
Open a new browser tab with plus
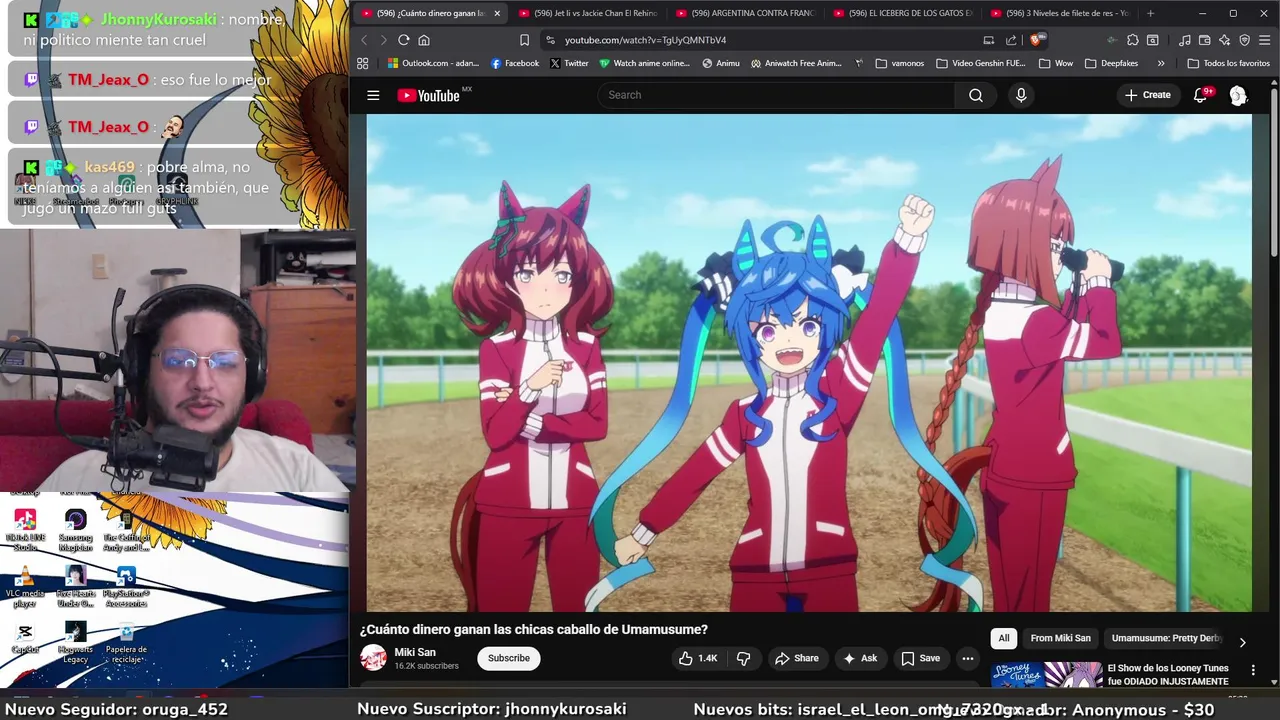1150,13
